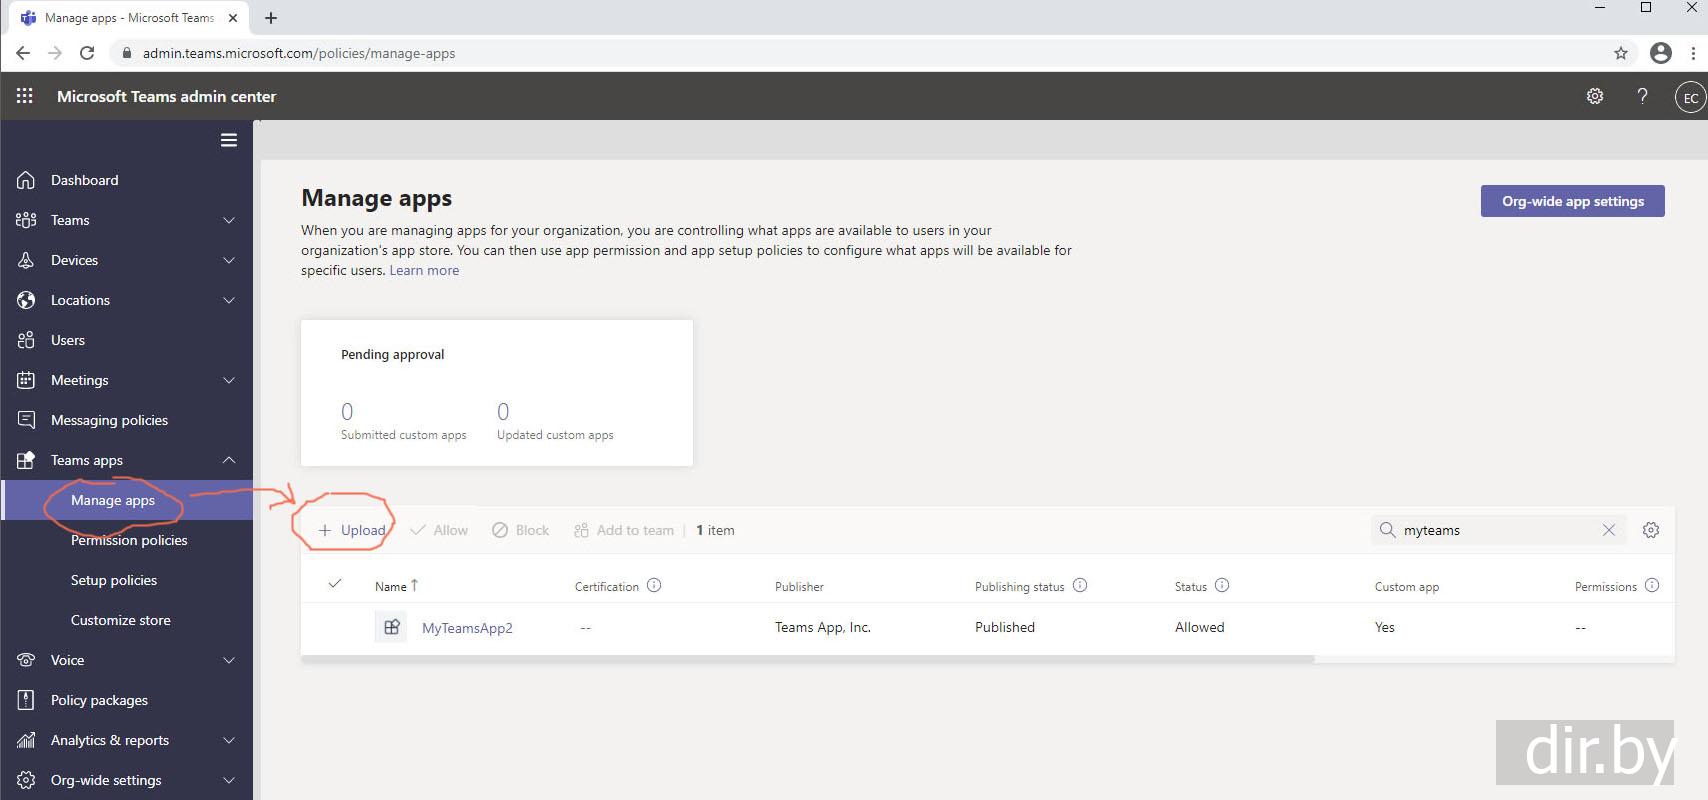Image resolution: width=1708 pixels, height=800 pixels.
Task: Open help question mark icon
Action: coord(1642,96)
